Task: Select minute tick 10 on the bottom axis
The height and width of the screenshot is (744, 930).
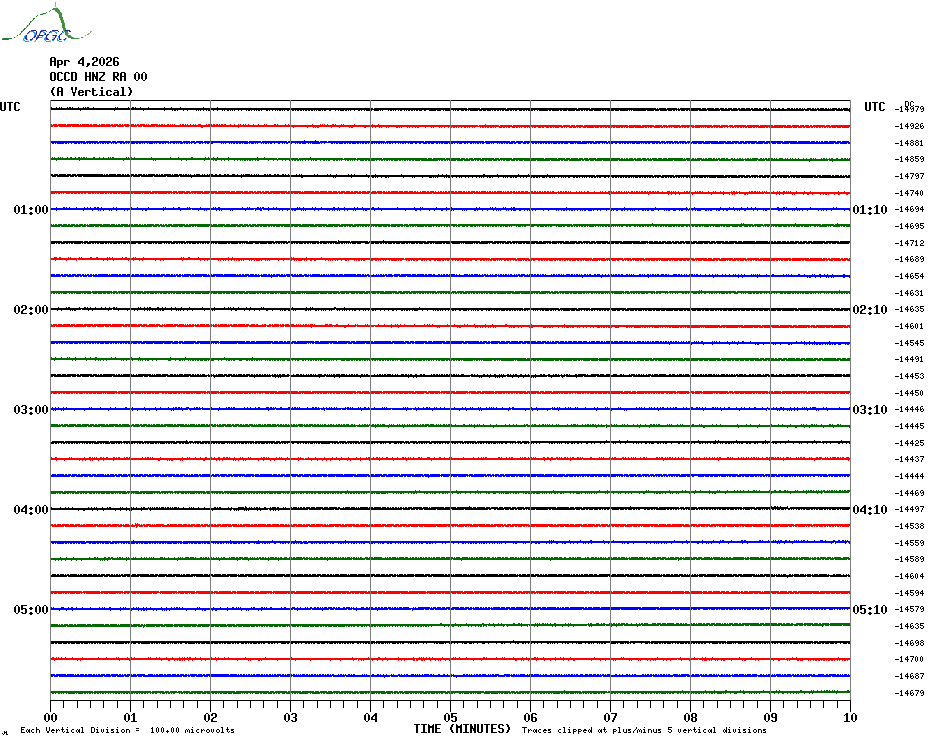Action: [849, 717]
